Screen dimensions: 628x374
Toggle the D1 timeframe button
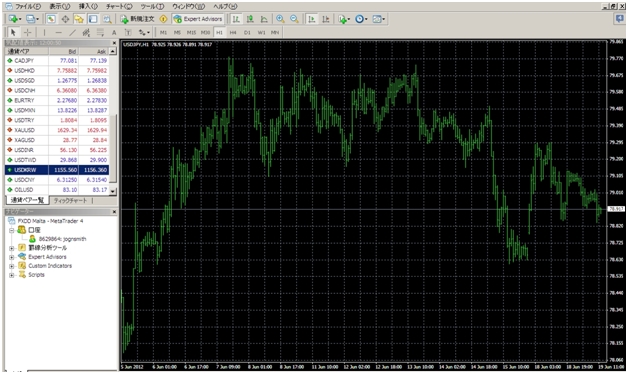point(247,32)
